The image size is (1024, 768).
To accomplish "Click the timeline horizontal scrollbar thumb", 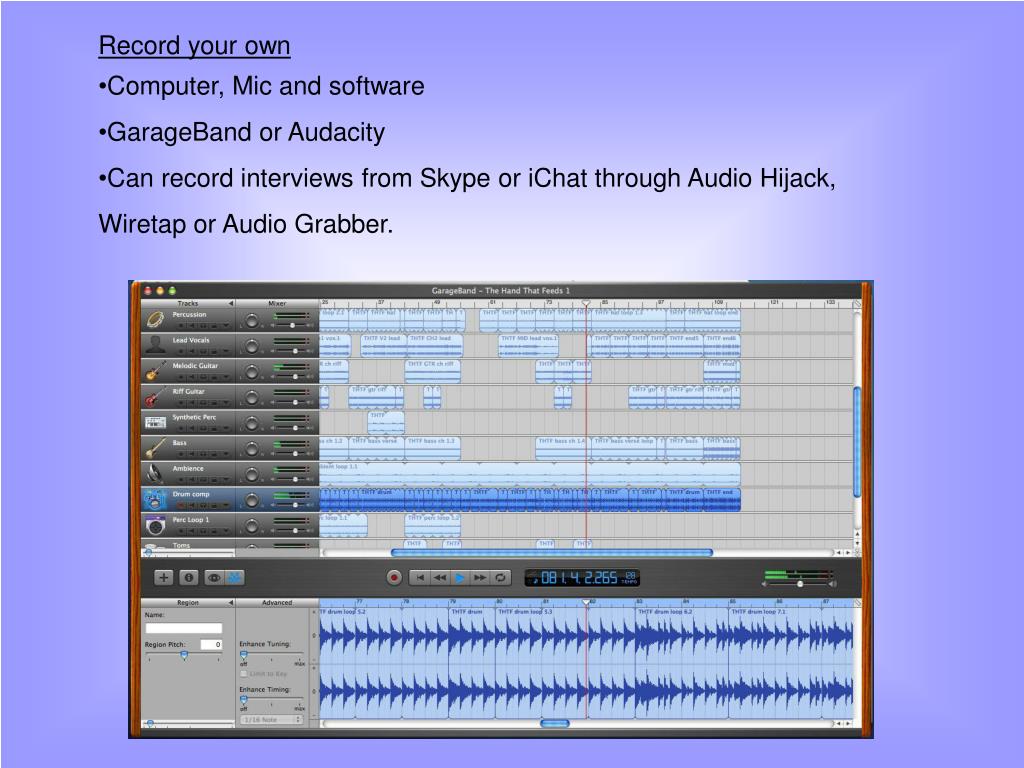I will [552, 552].
